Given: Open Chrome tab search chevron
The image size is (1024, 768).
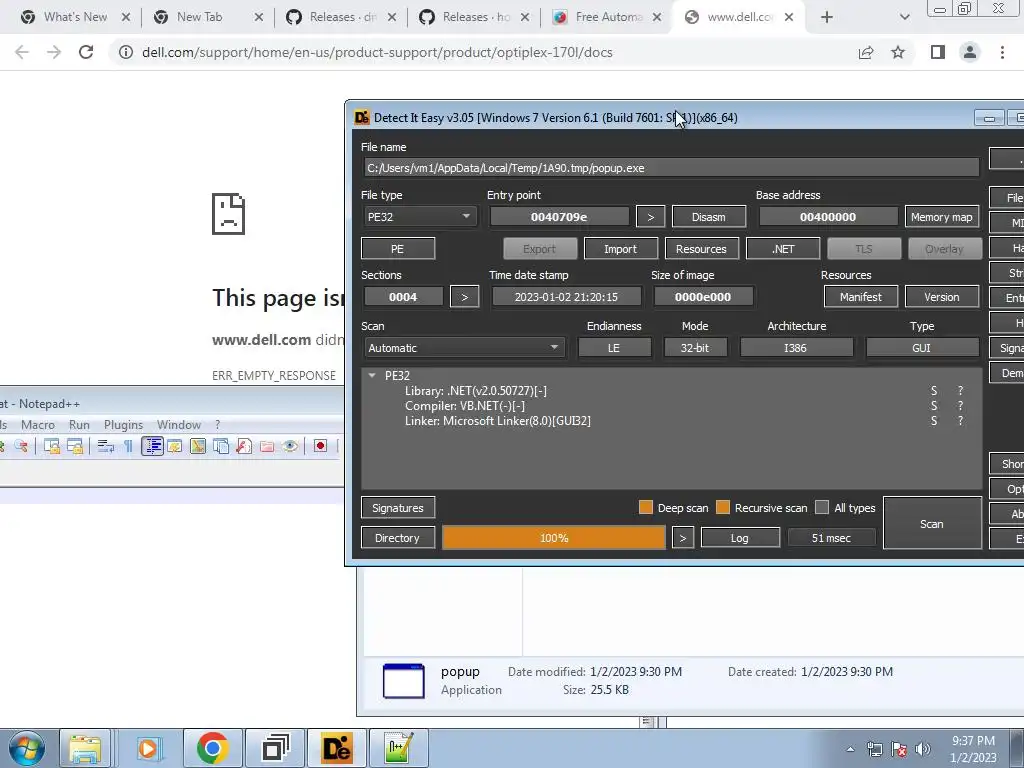Looking at the screenshot, I should pyautogui.click(x=904, y=18).
